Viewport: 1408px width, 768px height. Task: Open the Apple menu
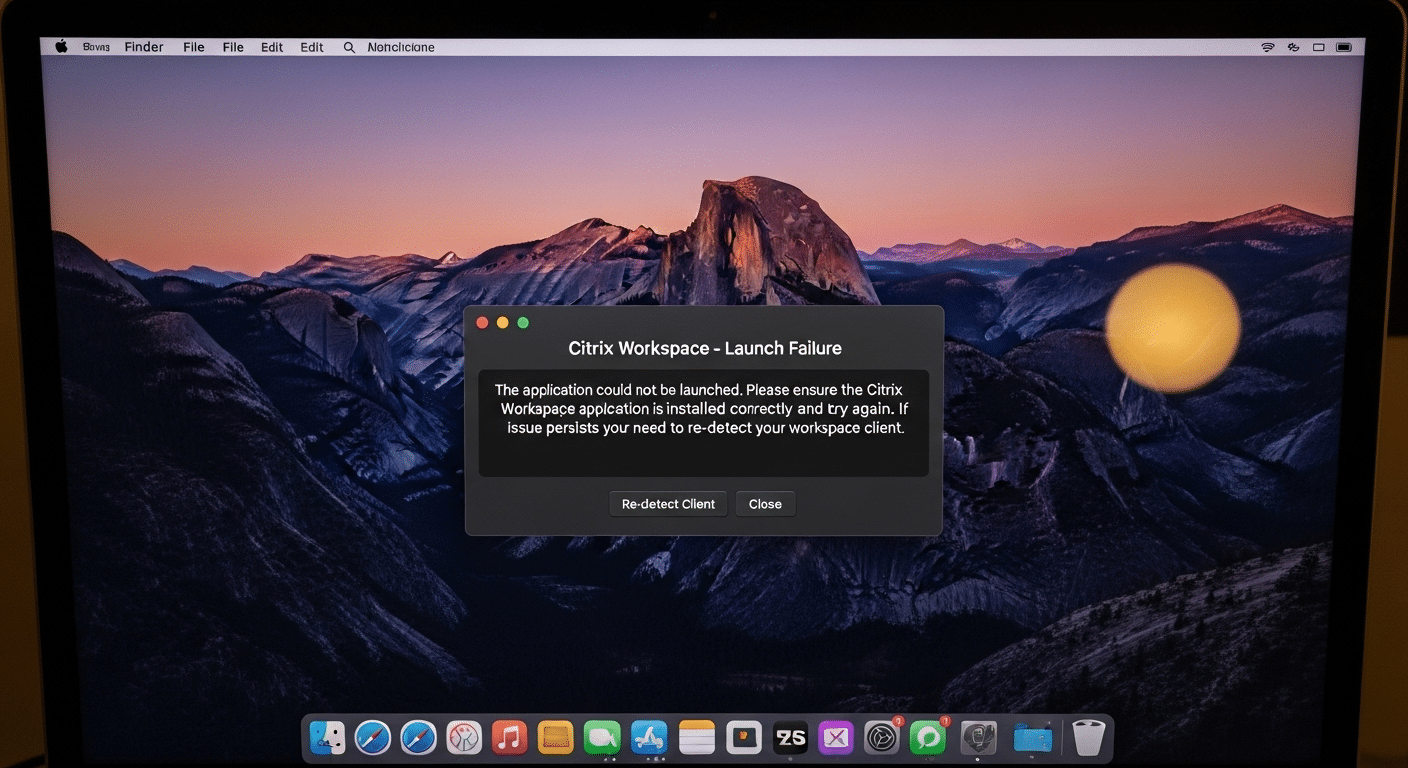60,46
